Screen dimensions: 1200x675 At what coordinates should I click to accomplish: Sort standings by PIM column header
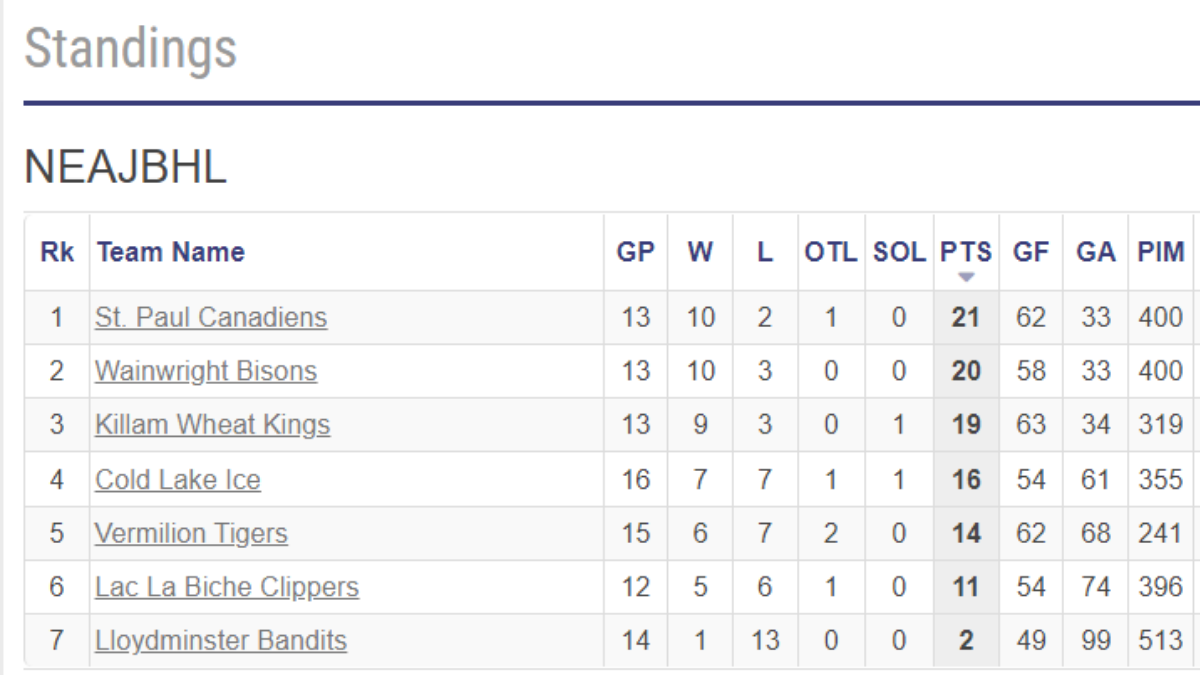click(x=1159, y=253)
